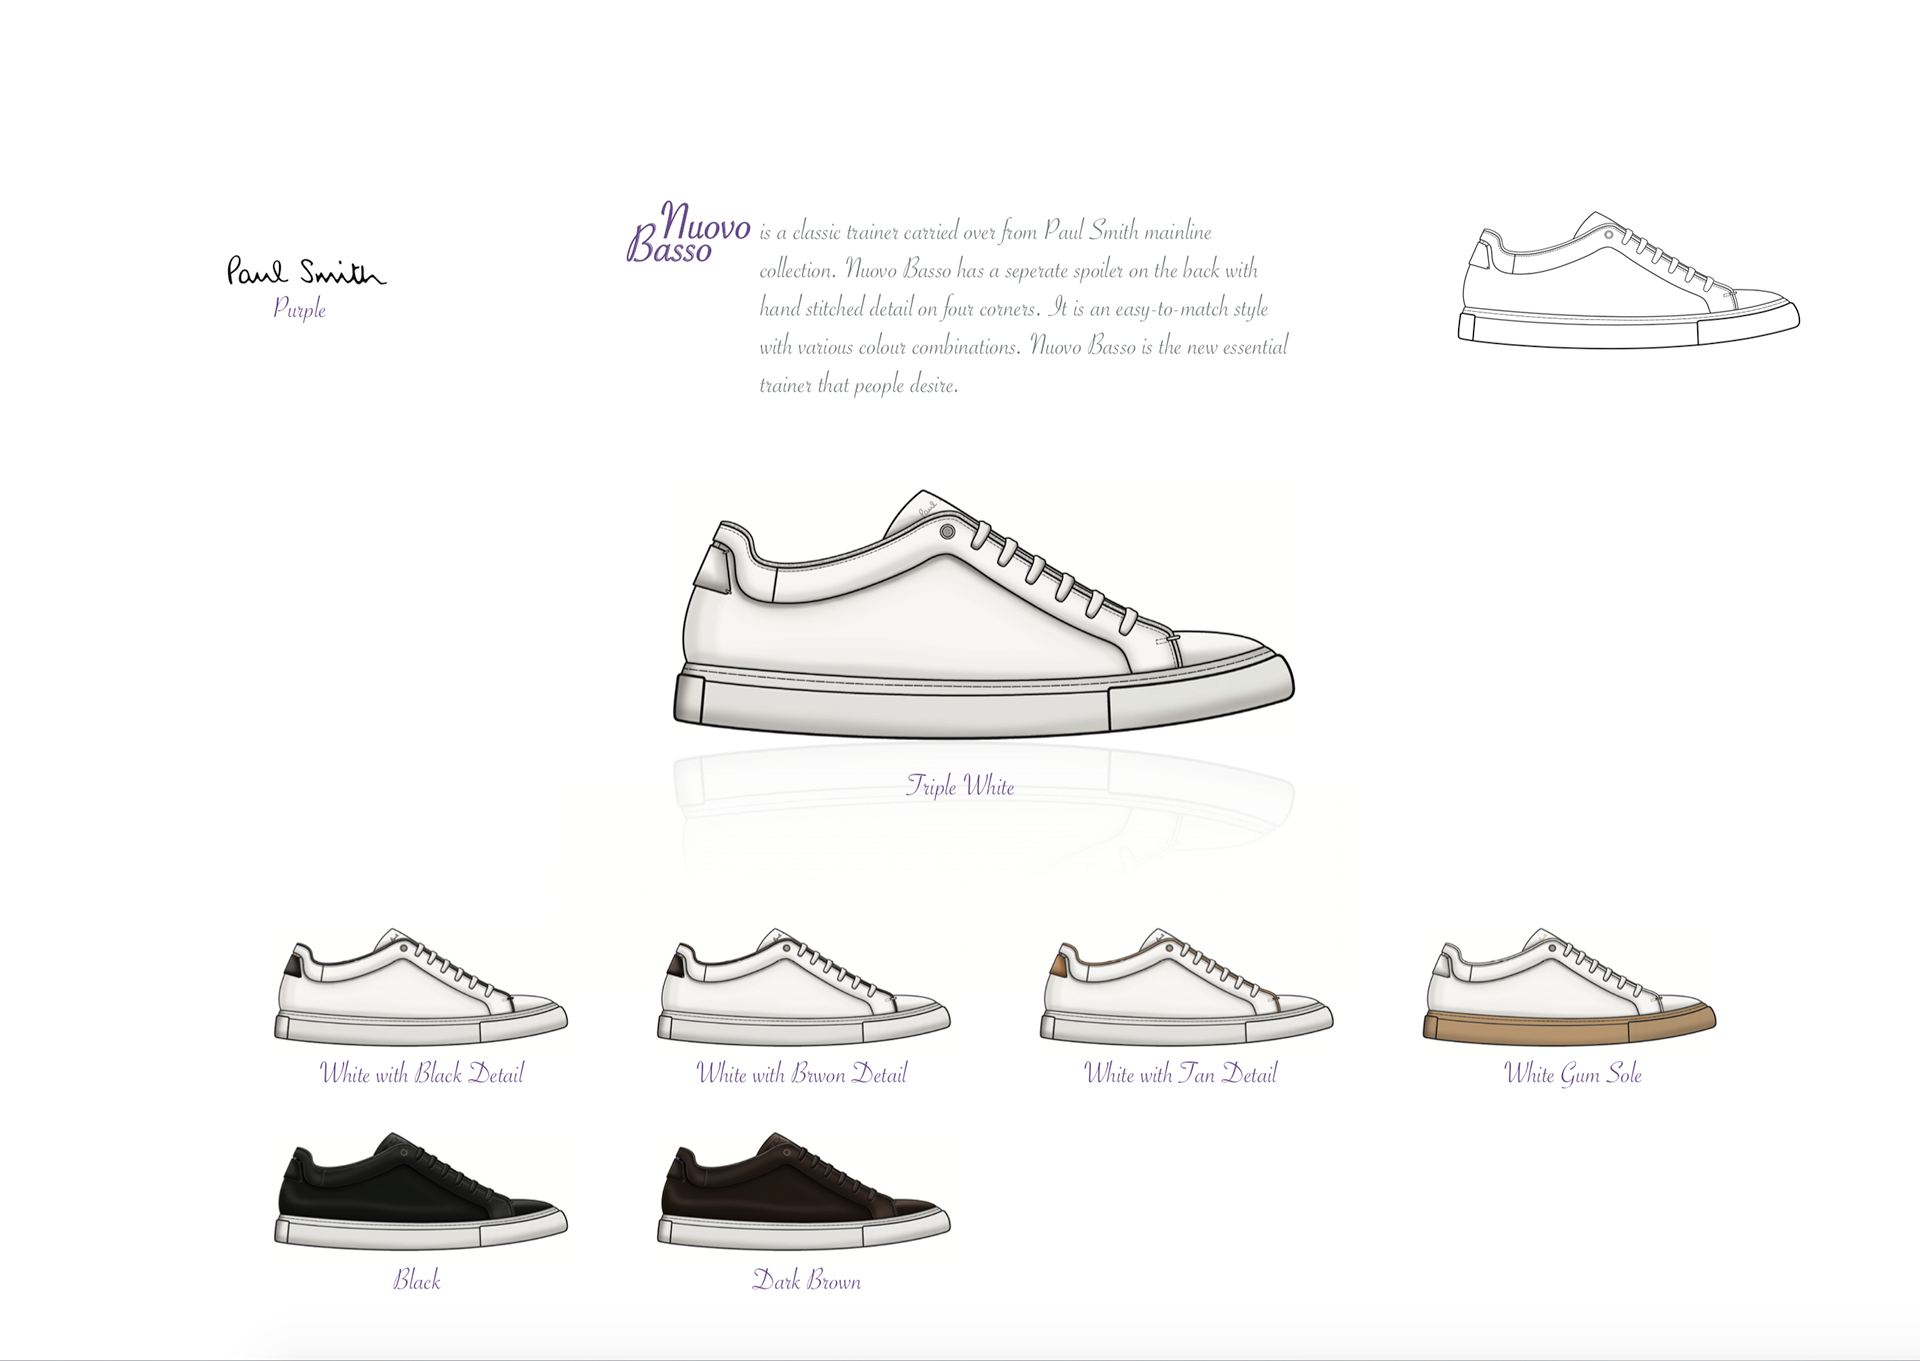The image size is (1920, 1361).
Task: Click the White Gum Sole caption
Action: 1572,1074
